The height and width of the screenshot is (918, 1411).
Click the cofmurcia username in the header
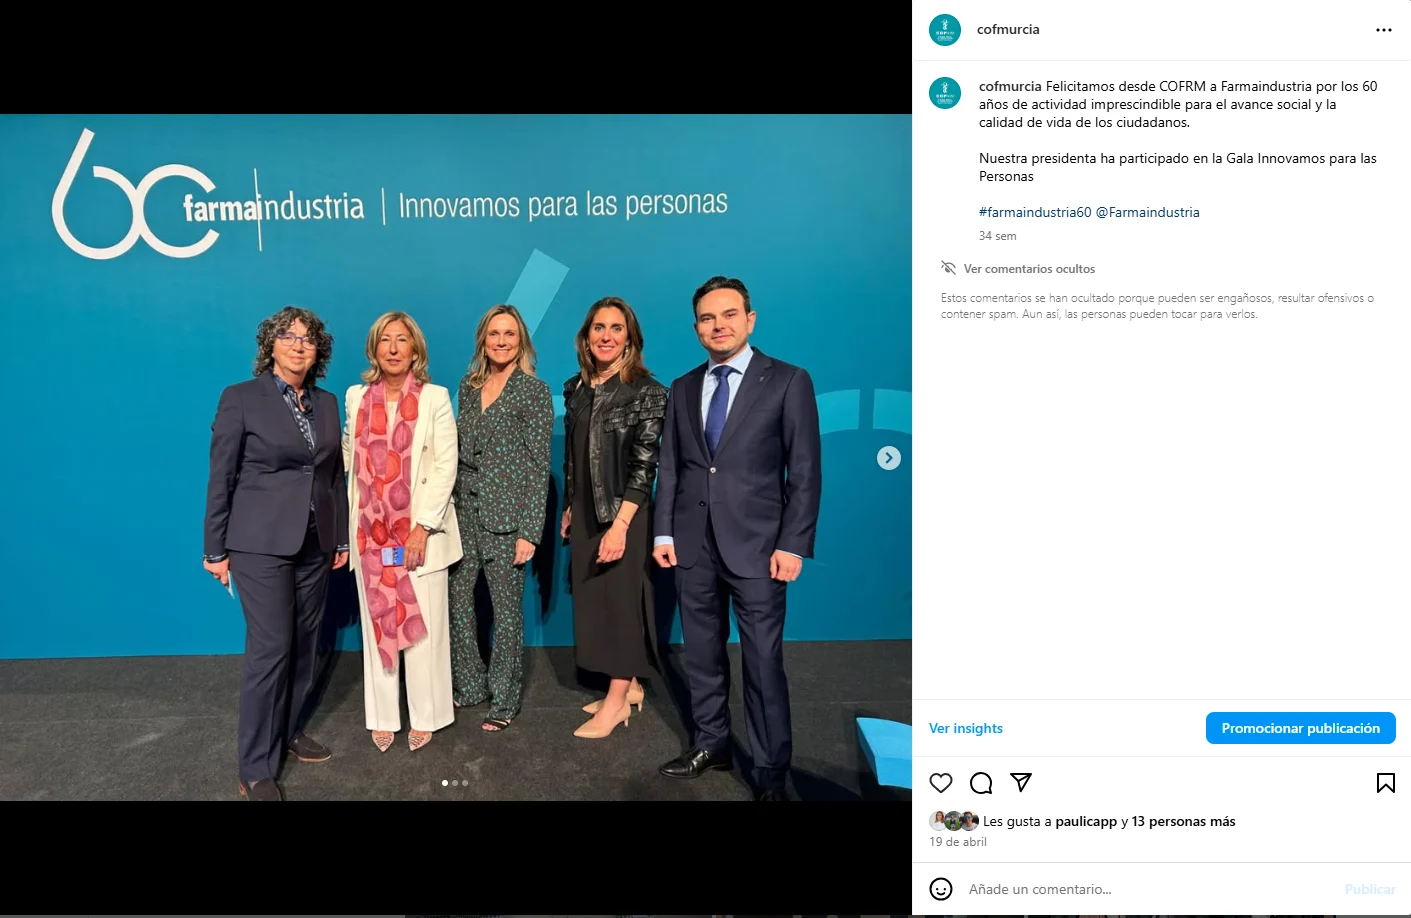[x=1008, y=30]
